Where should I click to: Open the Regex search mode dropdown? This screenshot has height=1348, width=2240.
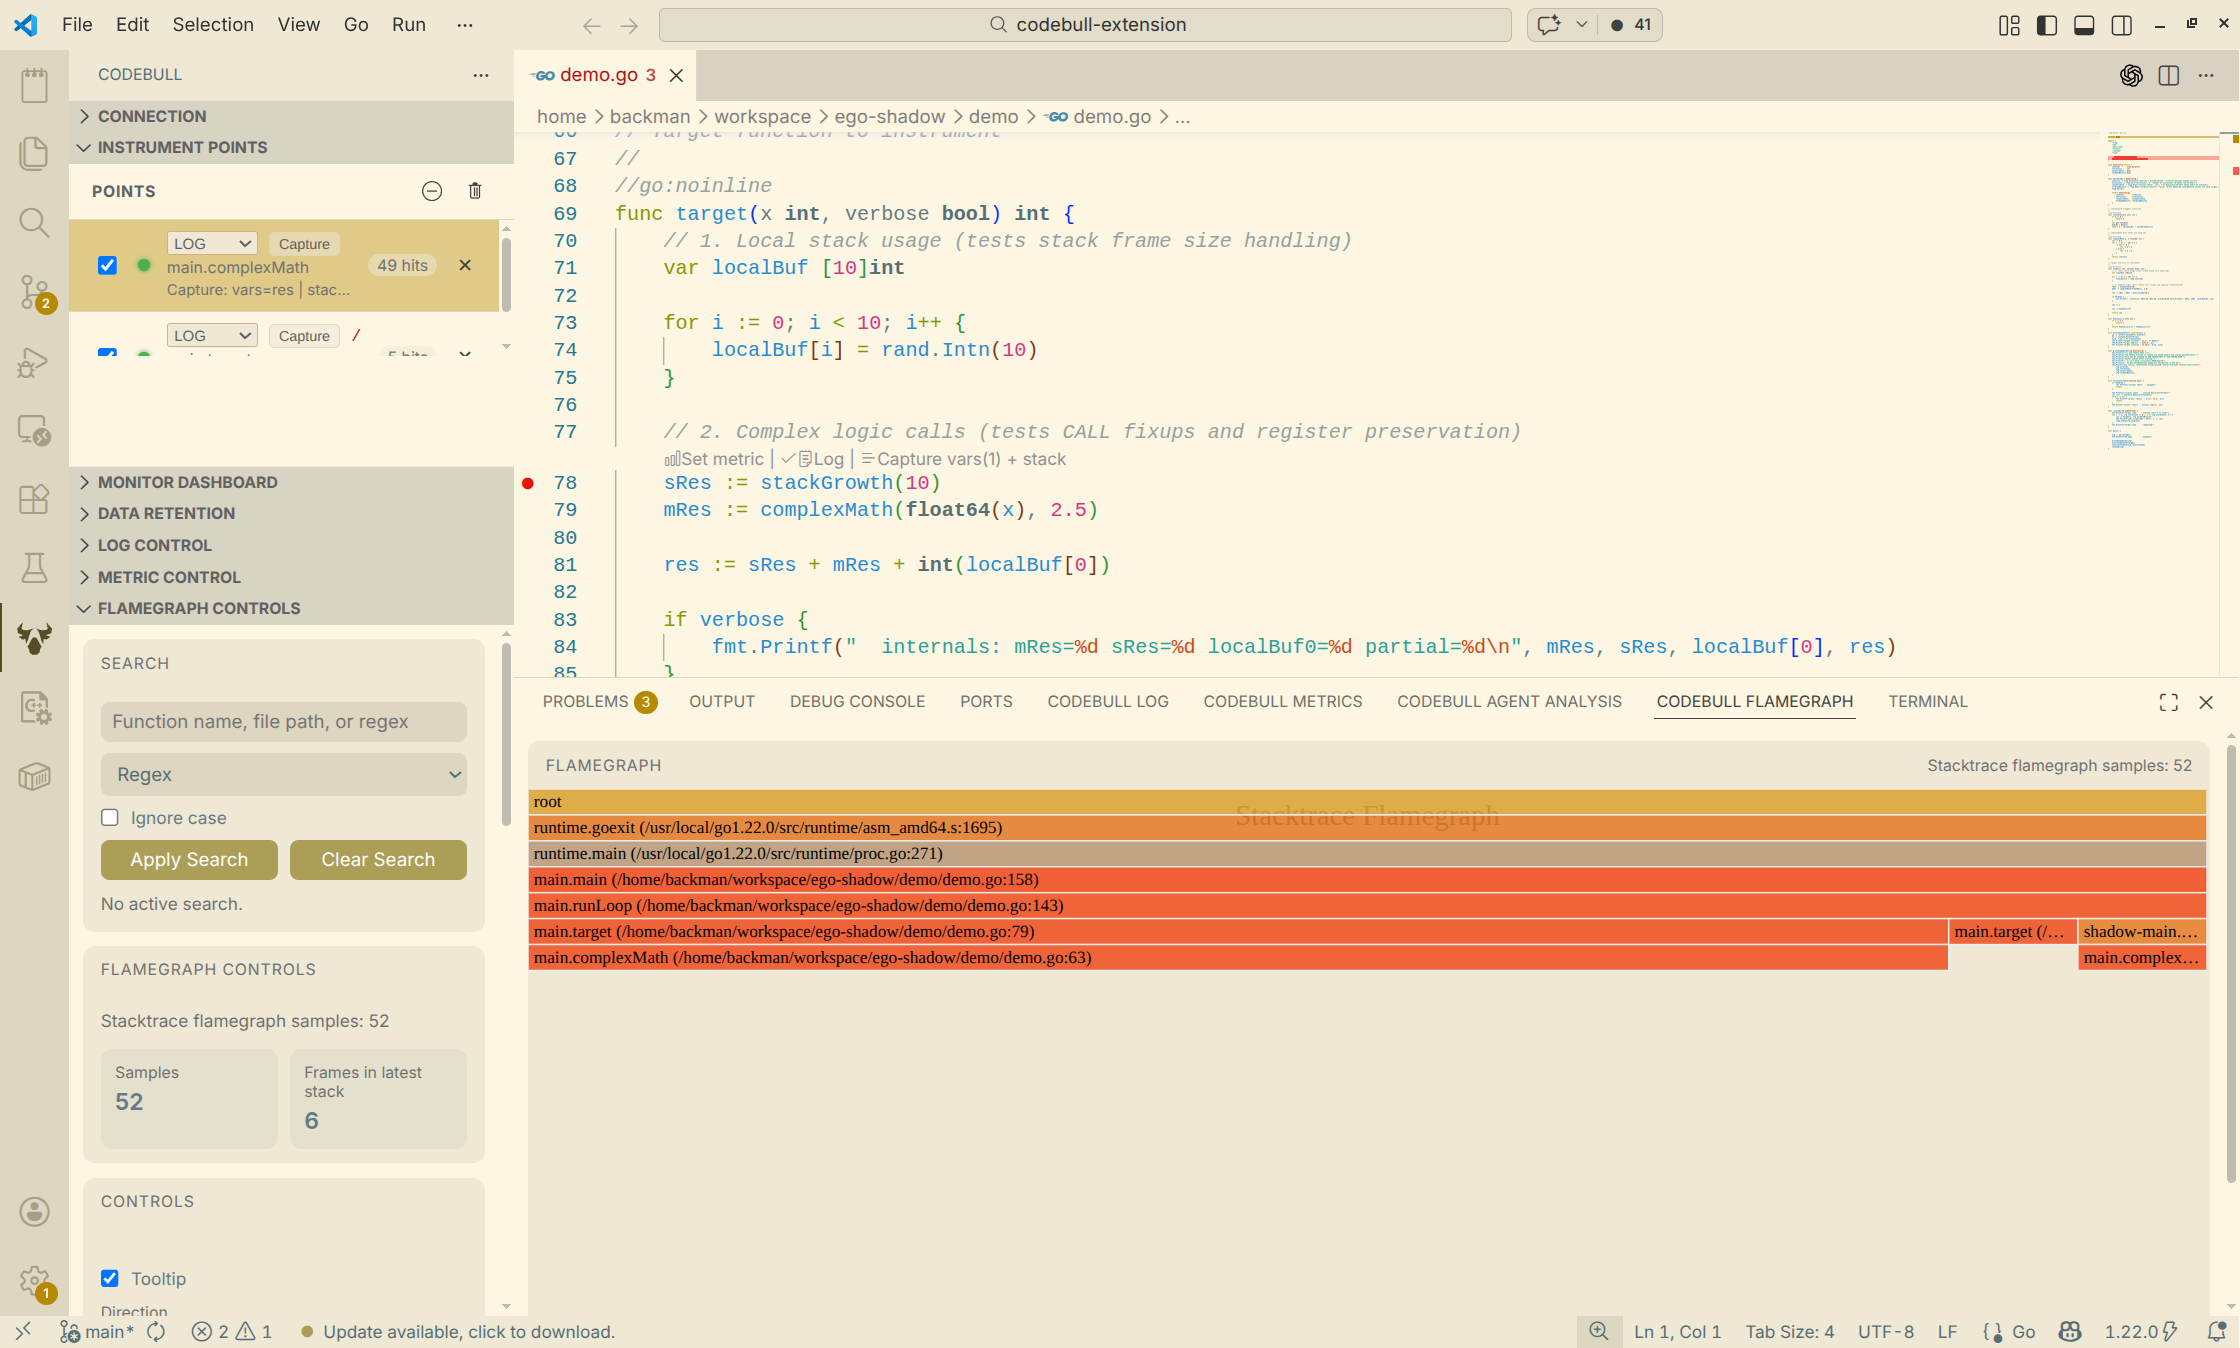pyautogui.click(x=283, y=774)
